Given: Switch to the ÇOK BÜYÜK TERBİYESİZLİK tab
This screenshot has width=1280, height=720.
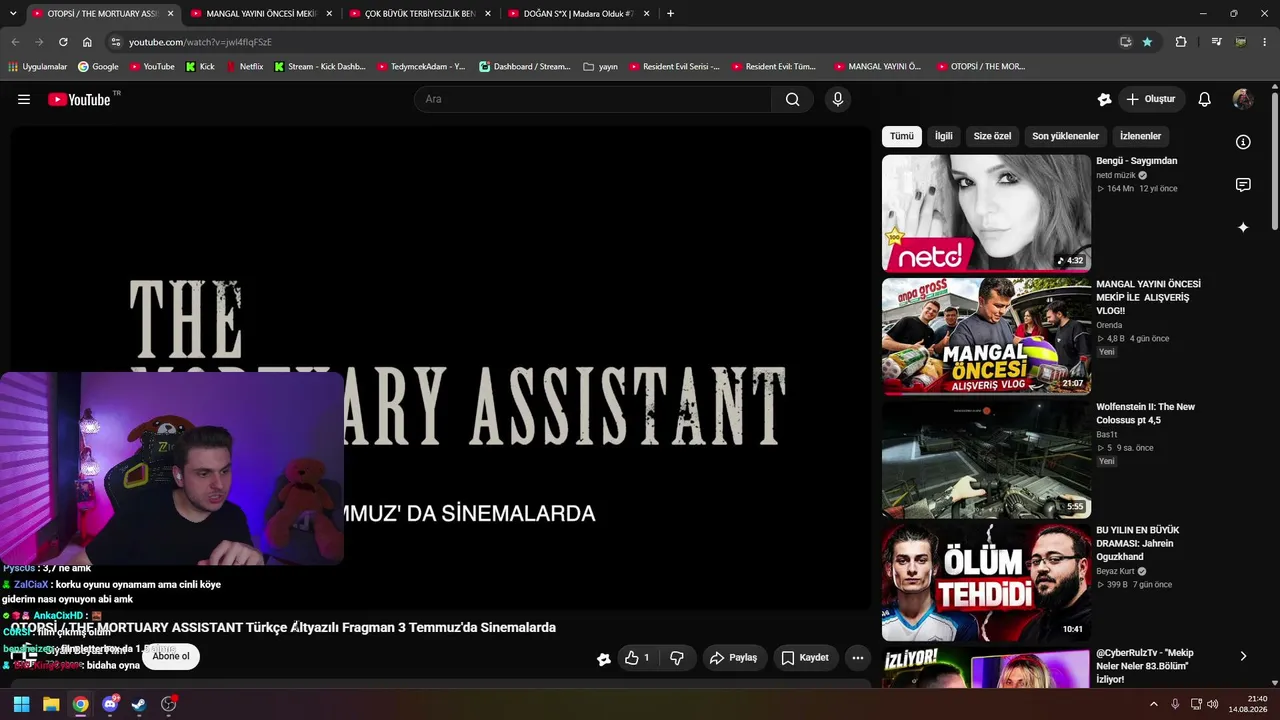Looking at the screenshot, I should (420, 14).
